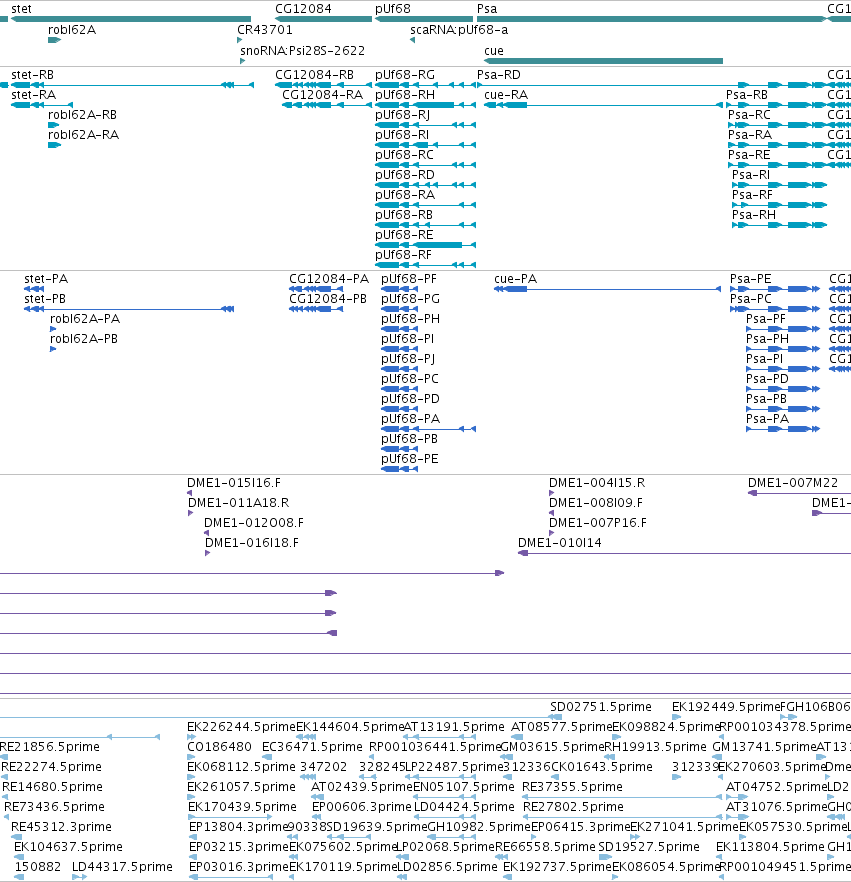Screen dimensions: 851x882
Task: Click the RE37355.5prime EST feature
Action: coord(622,797)
